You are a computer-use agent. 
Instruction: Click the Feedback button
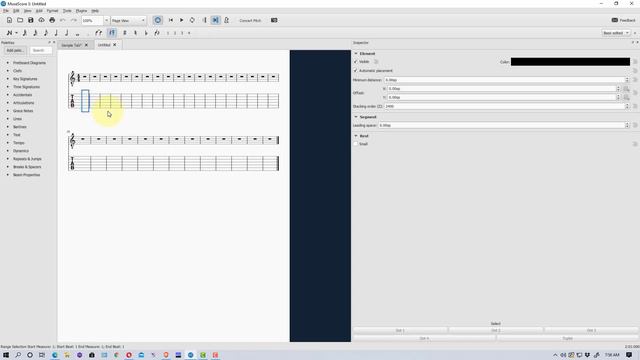623,20
